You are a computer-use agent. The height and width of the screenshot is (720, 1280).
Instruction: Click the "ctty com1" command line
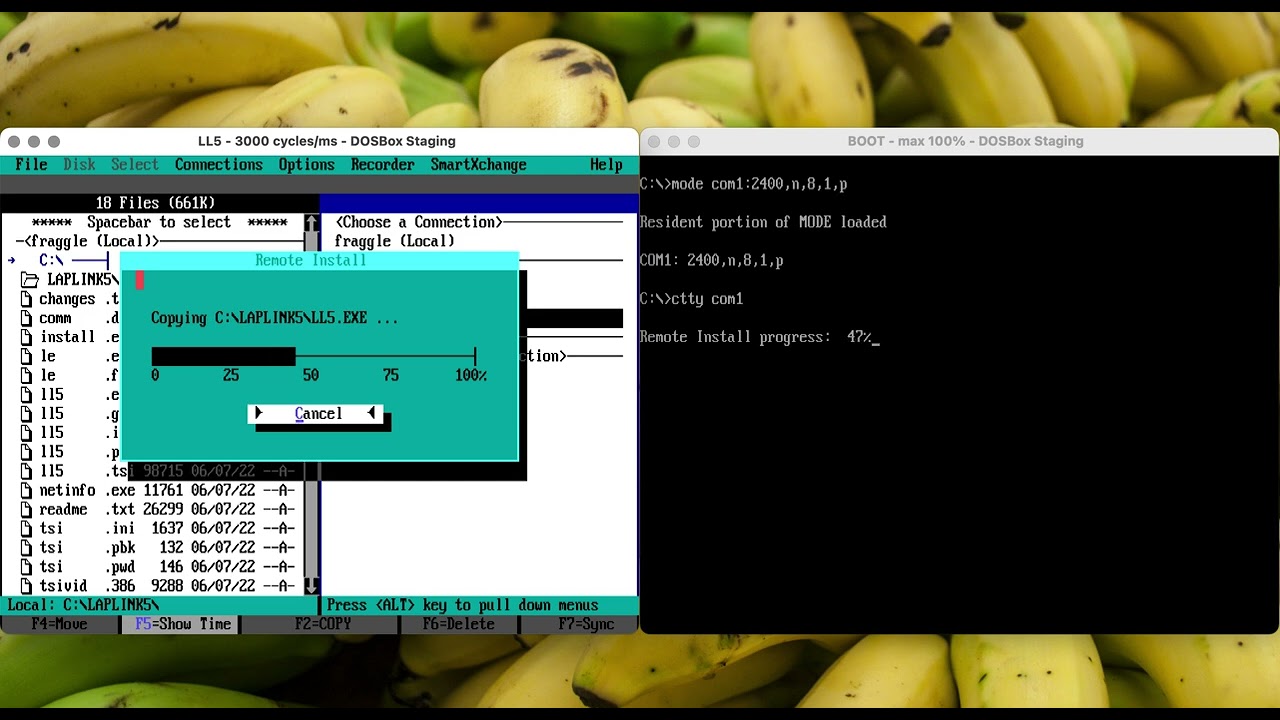pyautogui.click(x=691, y=299)
